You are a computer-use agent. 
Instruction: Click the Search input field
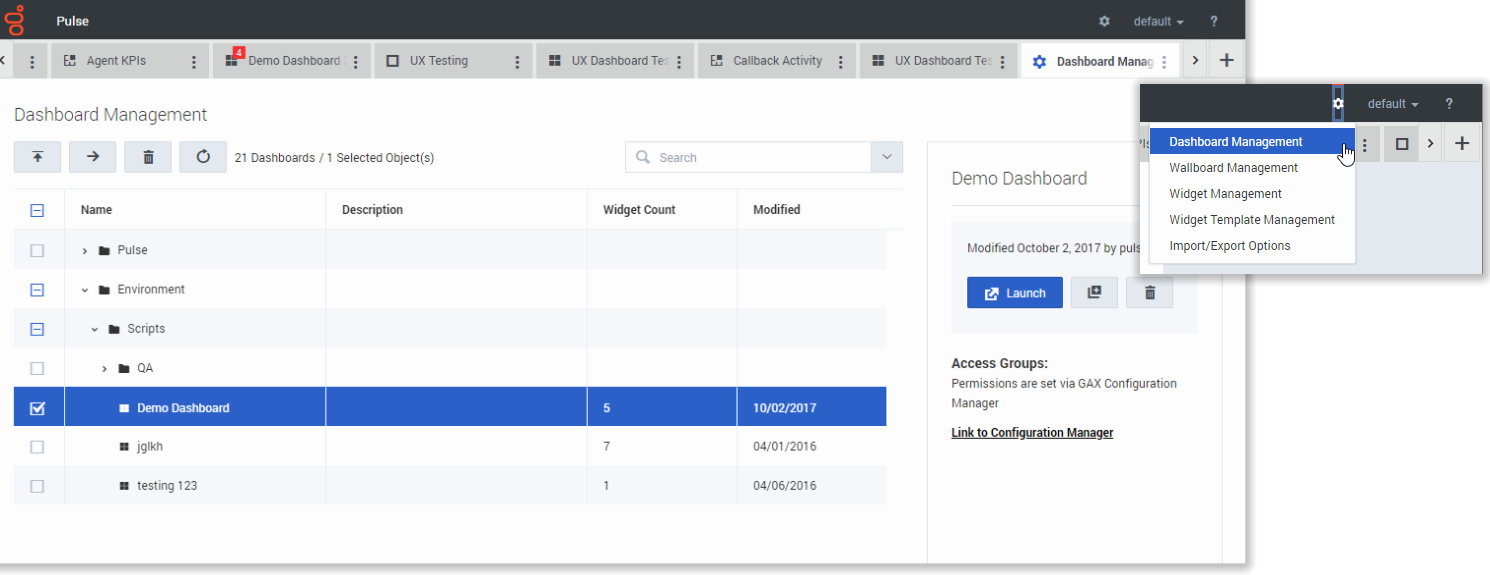point(749,157)
